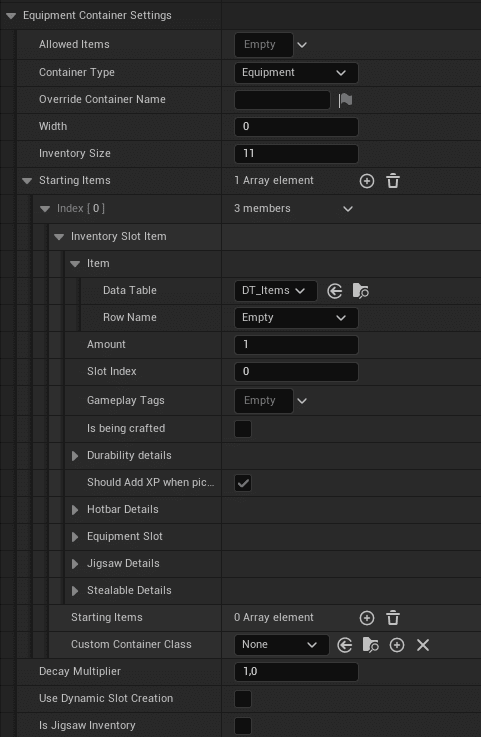The width and height of the screenshot is (481, 737).
Task: Collapse Index [0] element
Action: (45, 209)
